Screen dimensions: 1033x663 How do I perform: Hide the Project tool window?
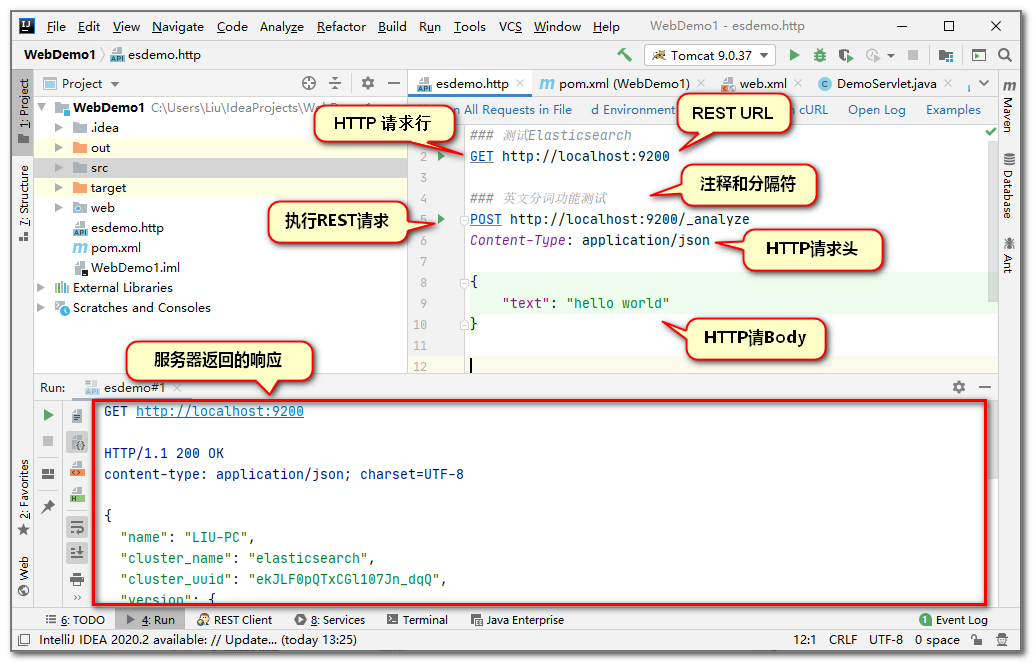point(394,83)
